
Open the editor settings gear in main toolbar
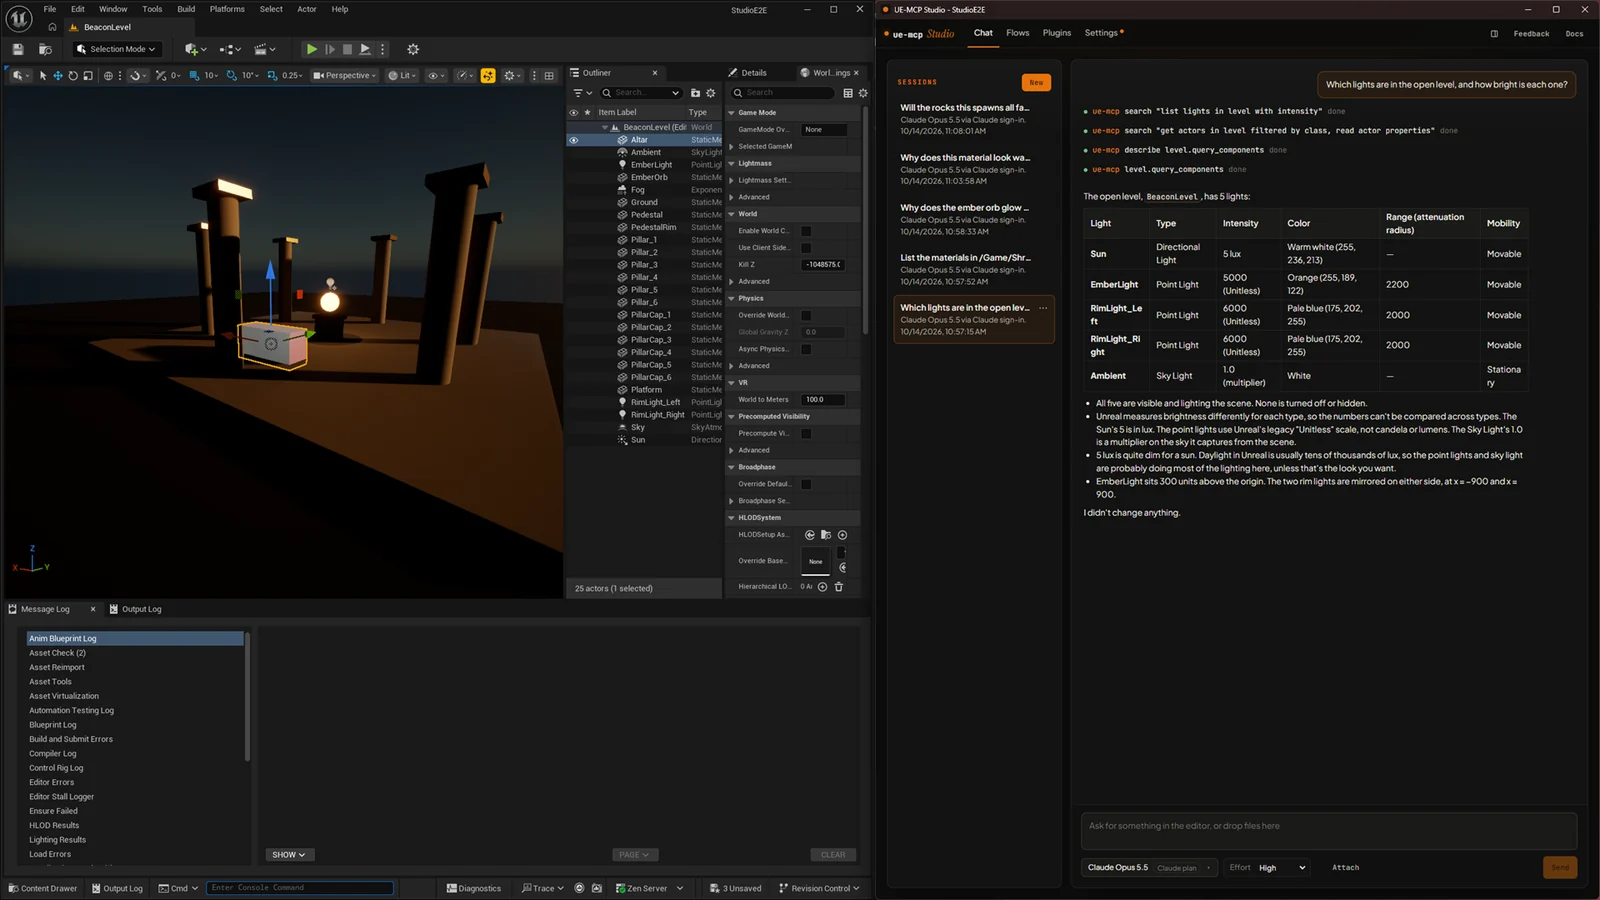[413, 49]
